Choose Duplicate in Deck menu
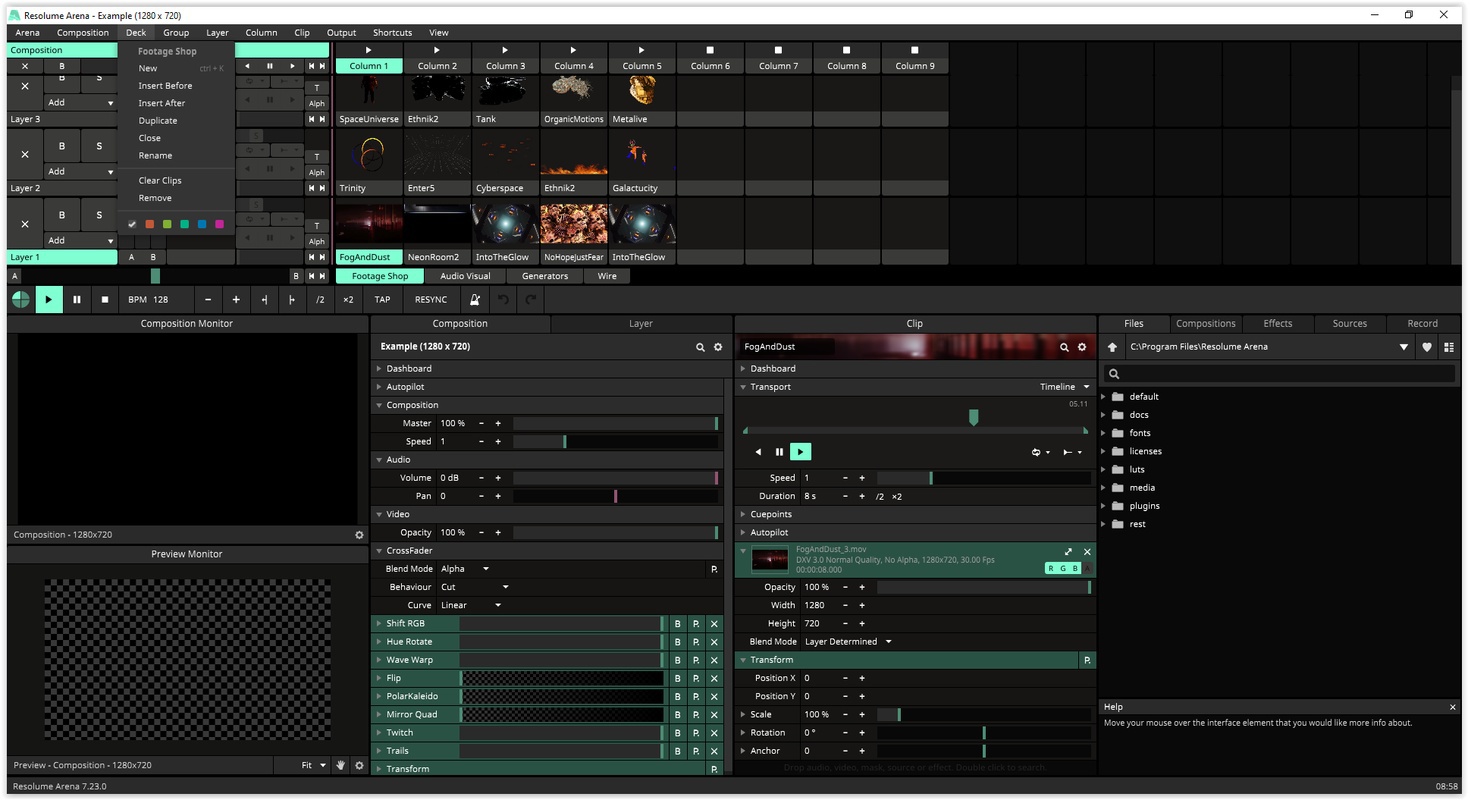The height and width of the screenshot is (800, 1468). 158,121
